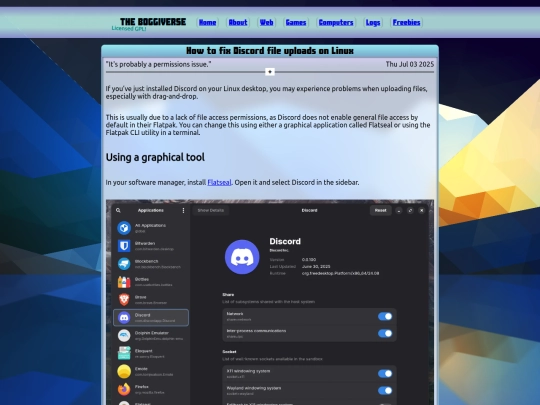Select the Dolphin Emulator icon

[124, 335]
